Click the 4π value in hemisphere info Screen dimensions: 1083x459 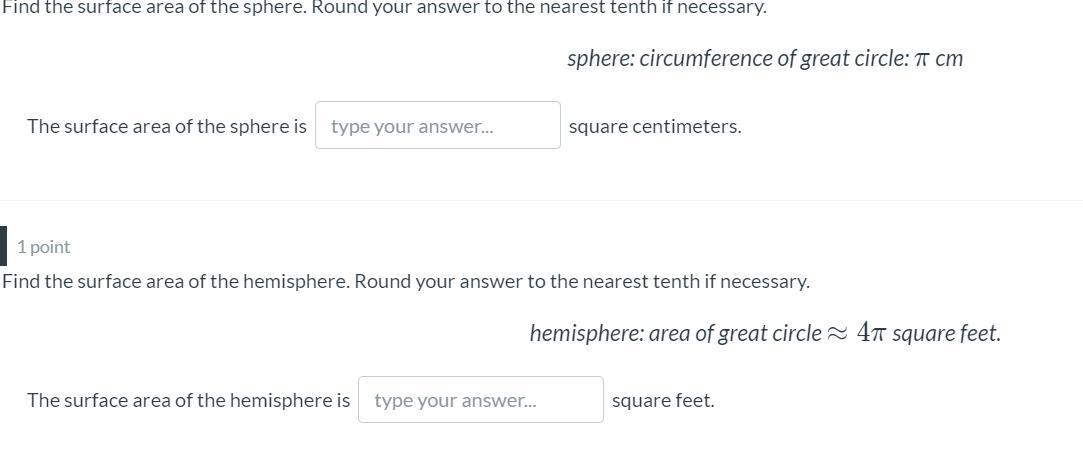click(871, 333)
